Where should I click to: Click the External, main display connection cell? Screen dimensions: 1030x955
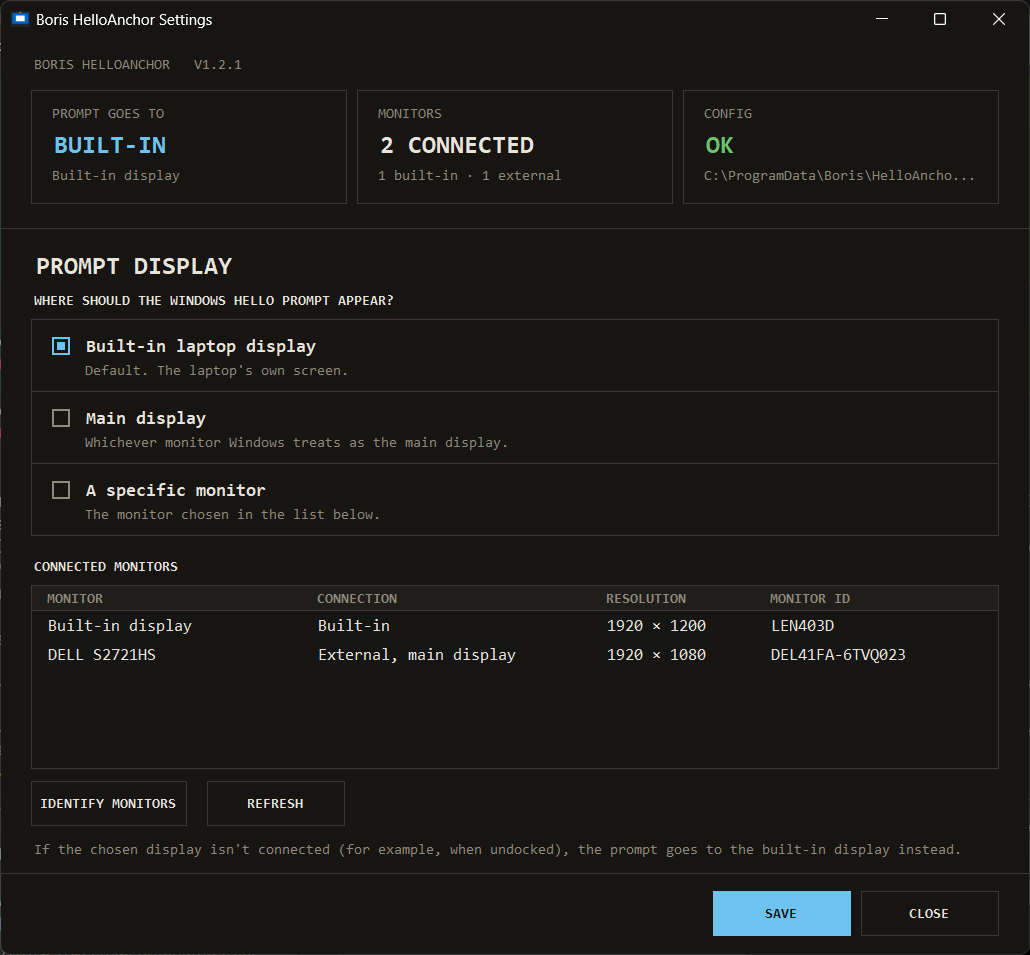(x=417, y=655)
